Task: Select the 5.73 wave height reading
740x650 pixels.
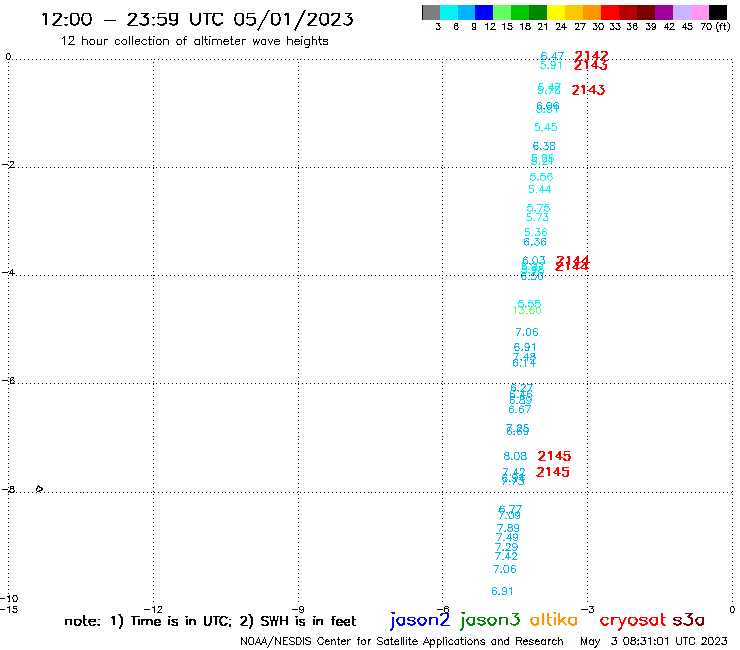Action: 538,217
